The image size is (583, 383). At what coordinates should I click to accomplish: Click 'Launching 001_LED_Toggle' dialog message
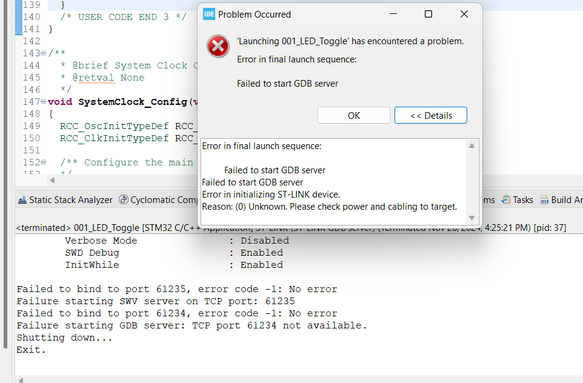pyautogui.click(x=350, y=41)
